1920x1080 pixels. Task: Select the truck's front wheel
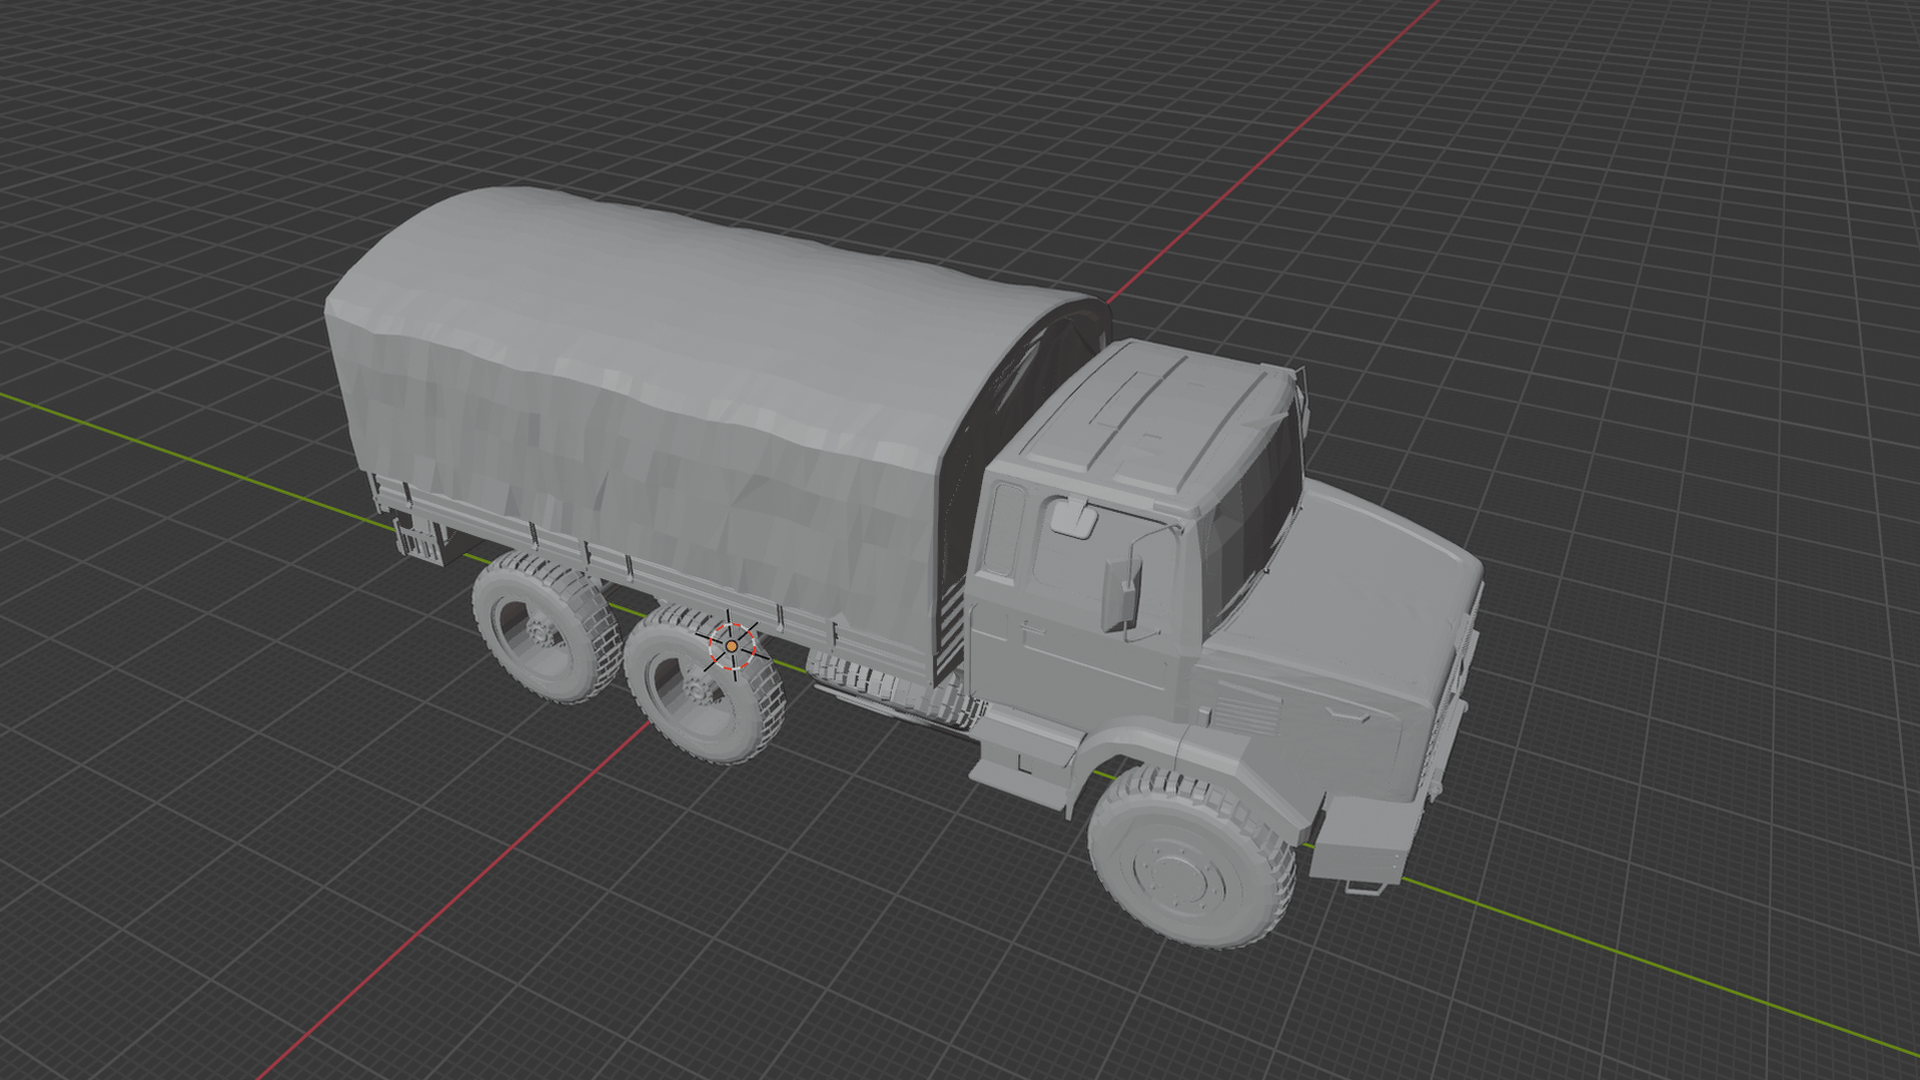[x=1192, y=858]
